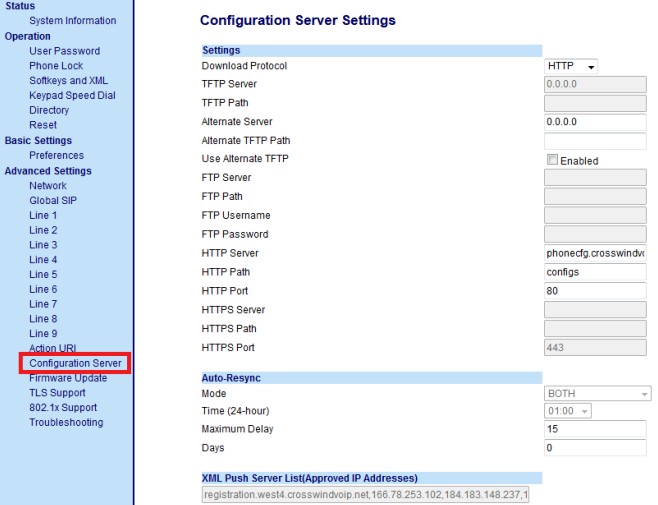Open Global SIP settings
This screenshot has width=658, height=505.
pyautogui.click(x=53, y=201)
